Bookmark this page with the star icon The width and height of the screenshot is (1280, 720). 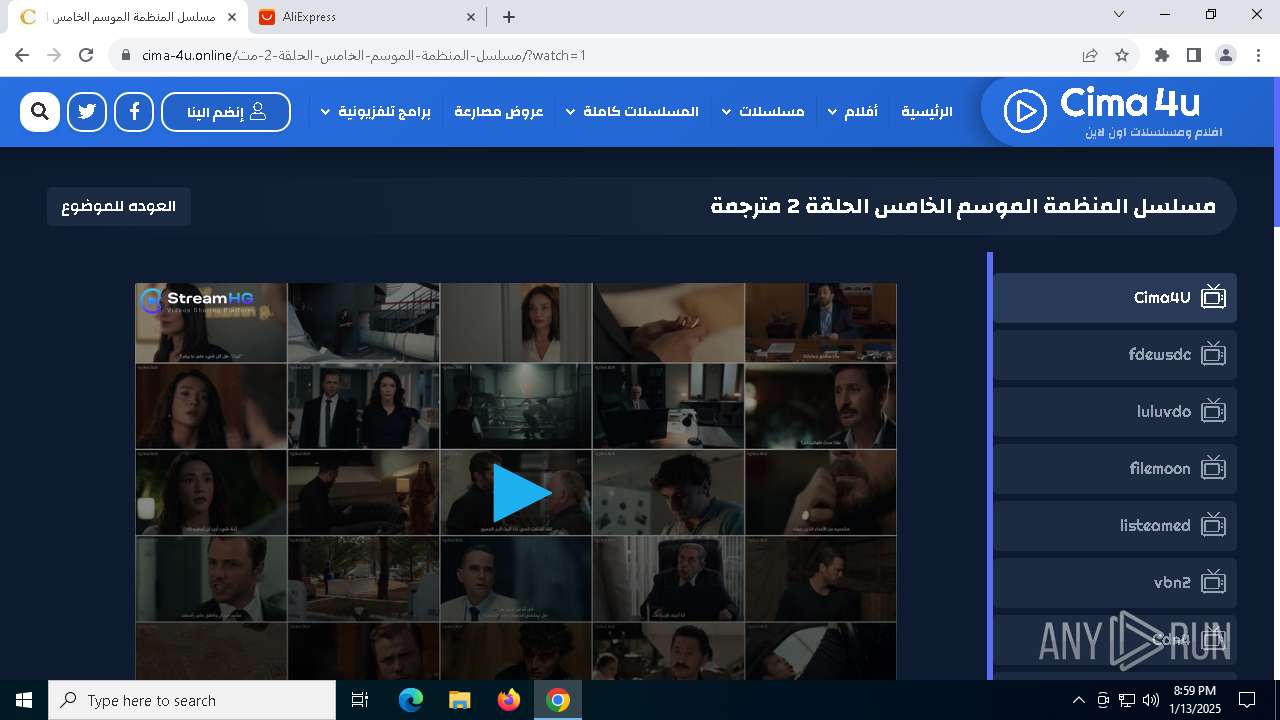tap(1122, 55)
